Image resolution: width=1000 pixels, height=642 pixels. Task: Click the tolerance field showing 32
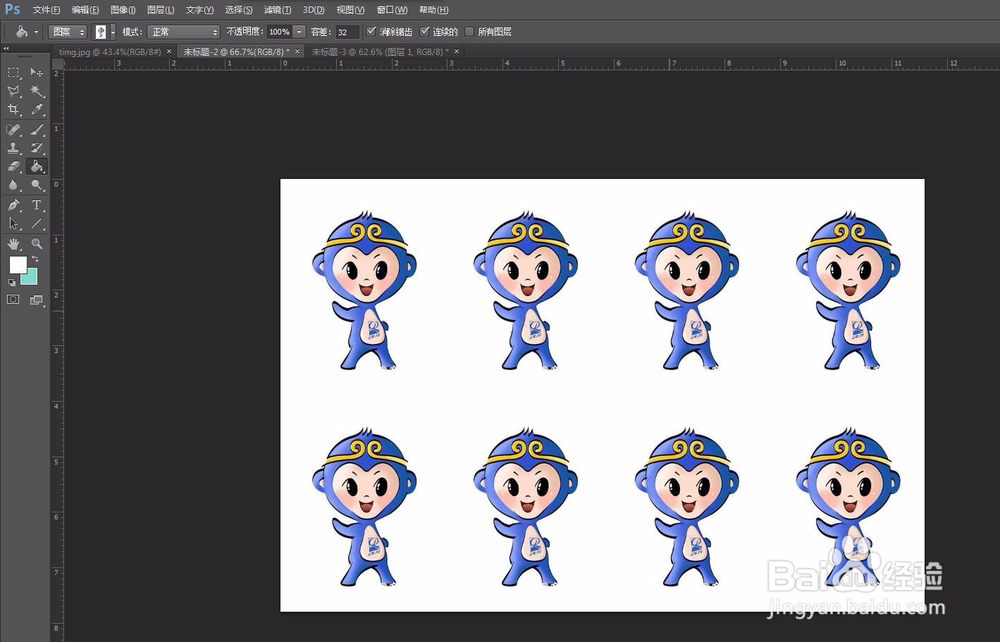click(347, 32)
